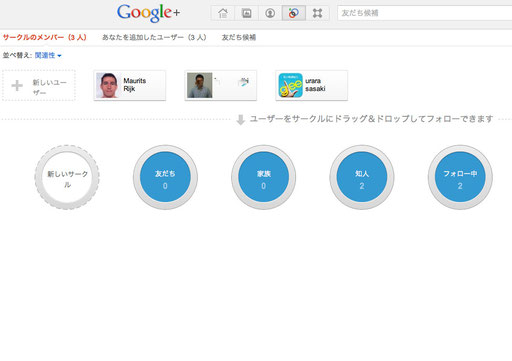Click Maurits Rijk's profile photo
Image resolution: width=512 pixels, height=361 pixels.
click(109, 85)
